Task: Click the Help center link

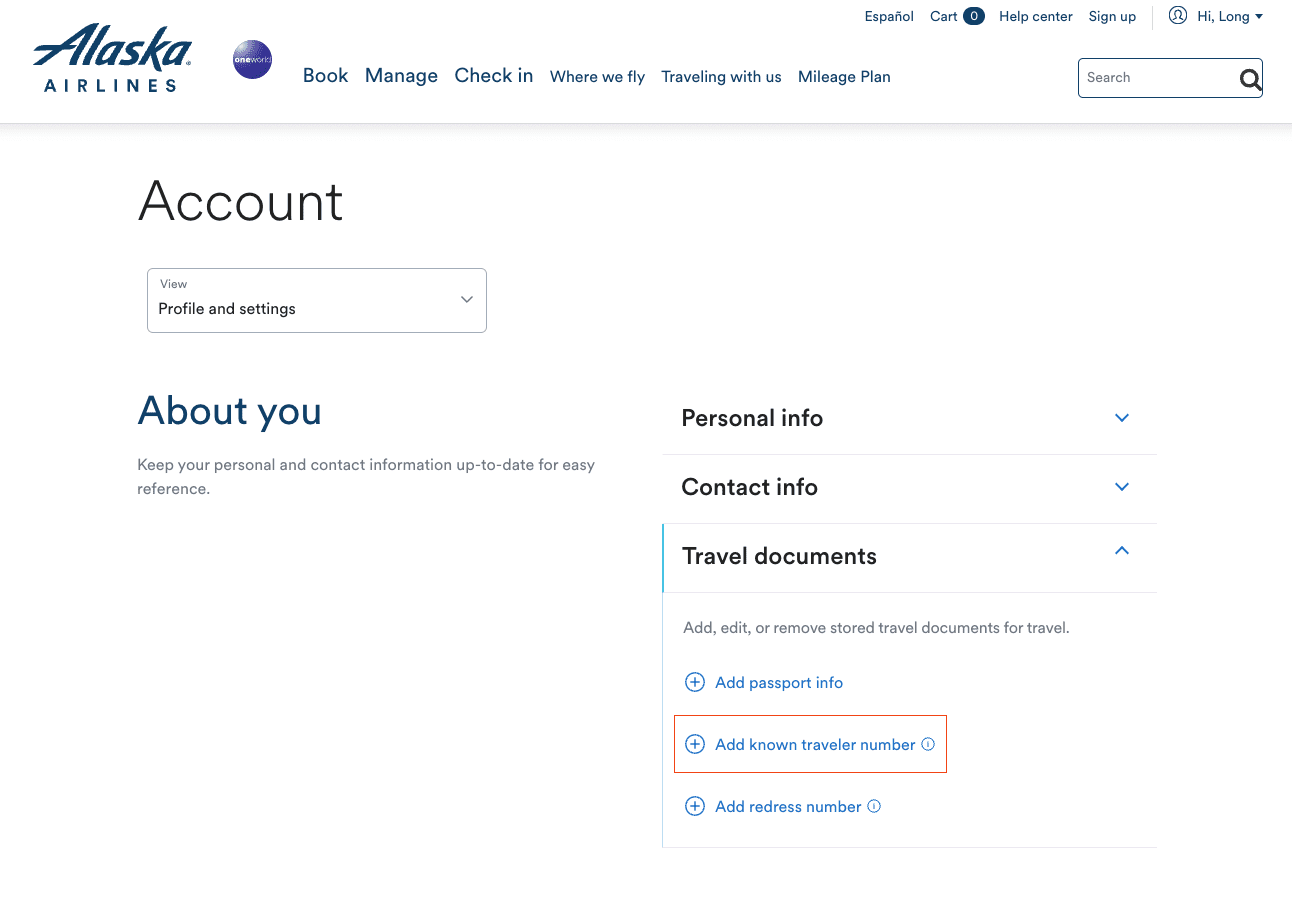Action: coord(1035,16)
